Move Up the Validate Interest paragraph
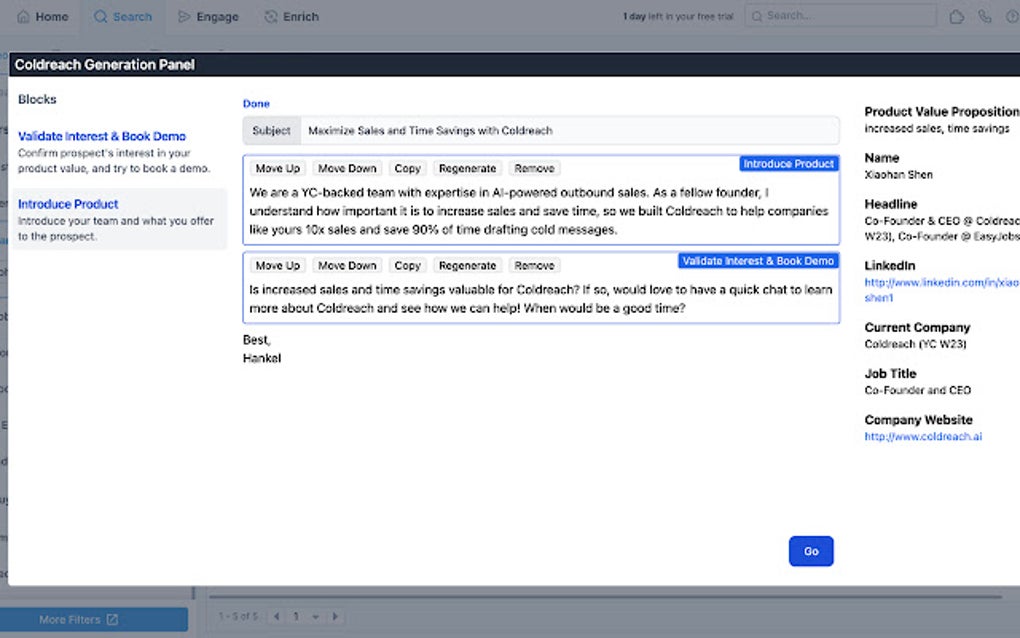 point(278,265)
